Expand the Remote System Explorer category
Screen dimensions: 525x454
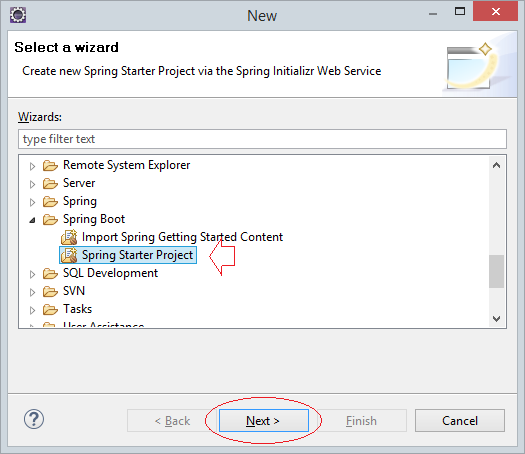pos(32,166)
